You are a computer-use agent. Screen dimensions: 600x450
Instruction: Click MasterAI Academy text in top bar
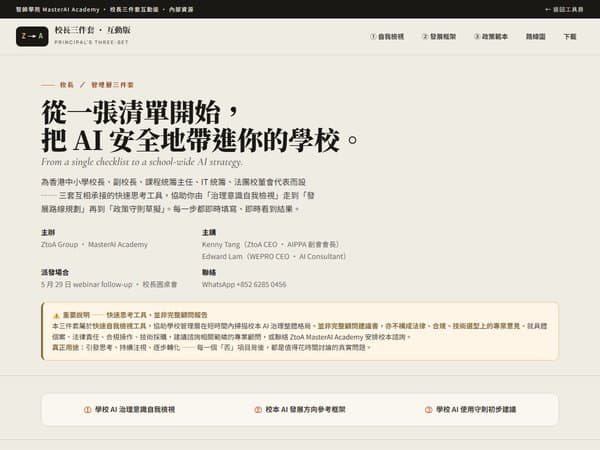pos(71,10)
